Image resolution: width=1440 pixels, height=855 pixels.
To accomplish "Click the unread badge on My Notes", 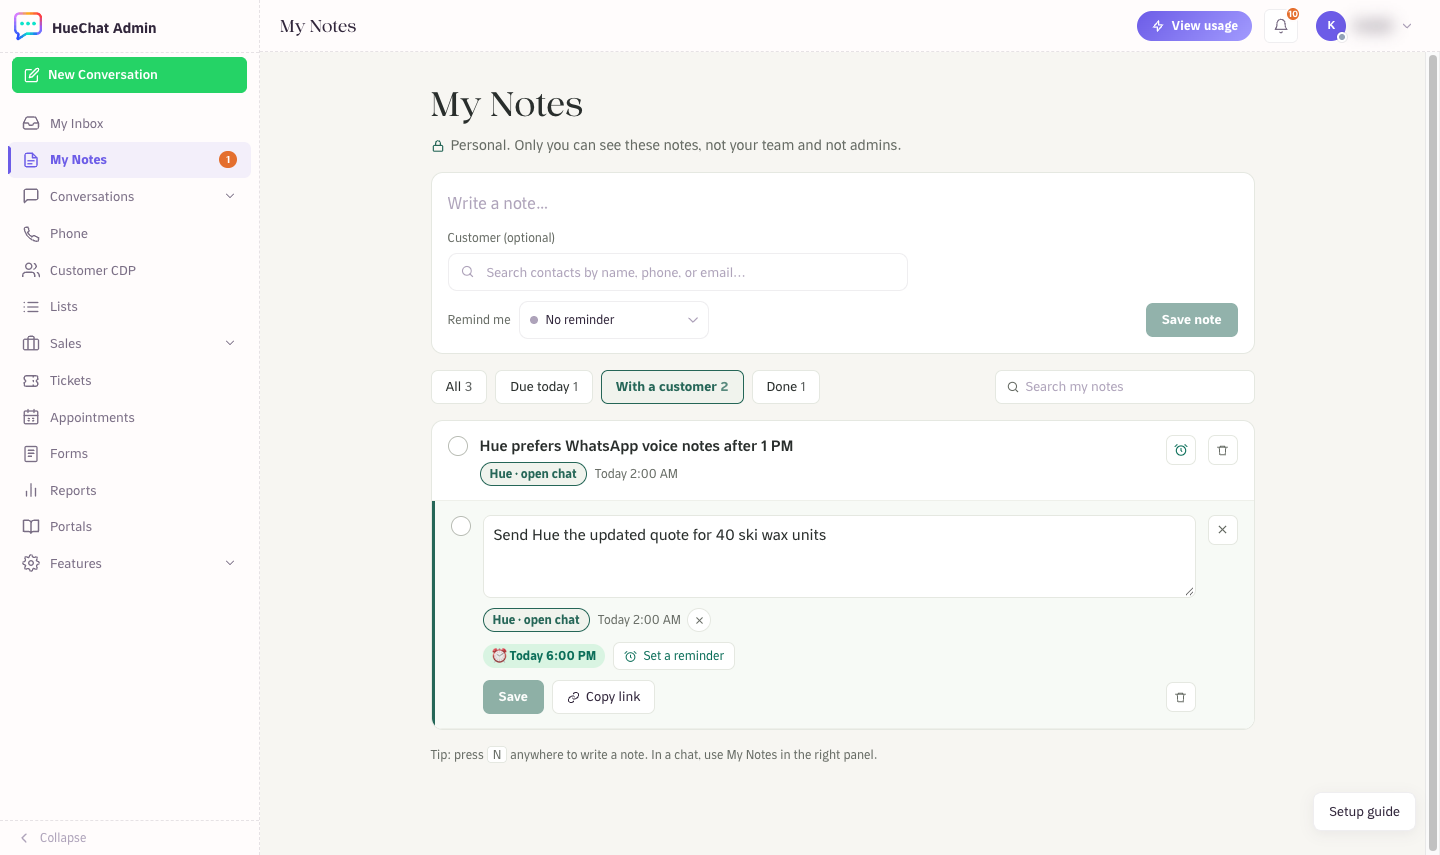I will point(228,159).
